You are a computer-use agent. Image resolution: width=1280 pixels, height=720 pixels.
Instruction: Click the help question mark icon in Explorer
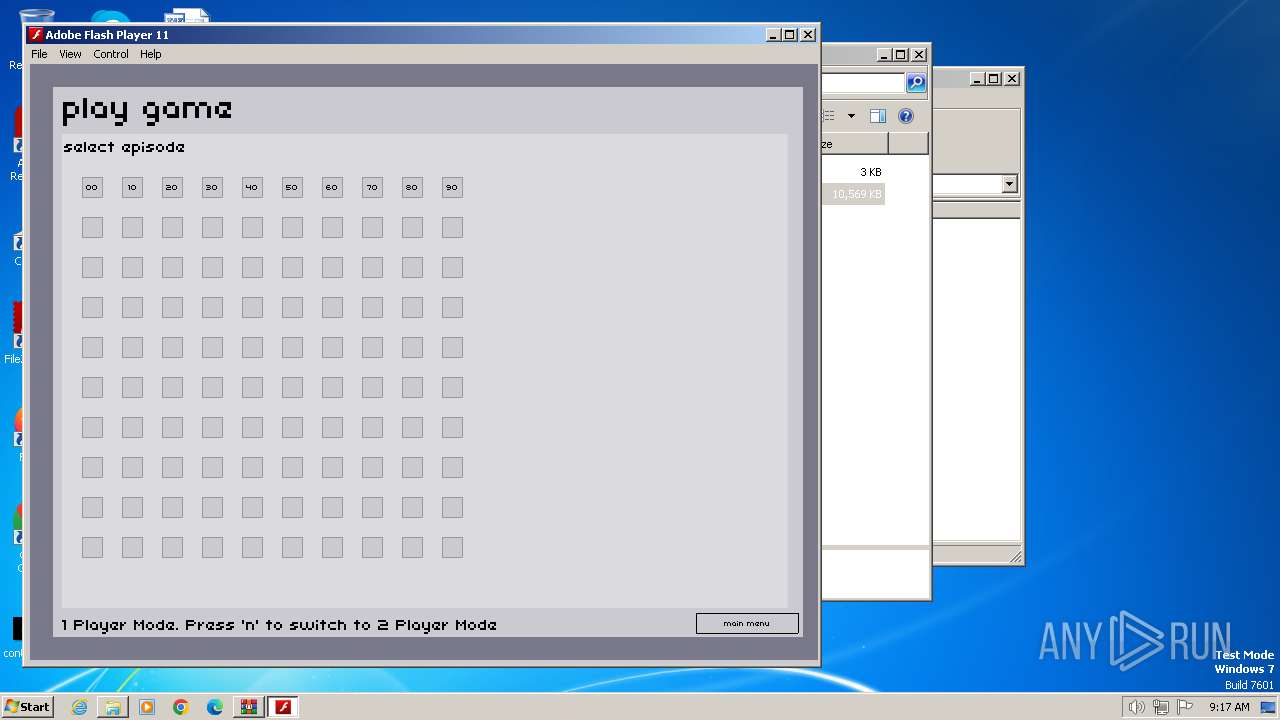[x=905, y=116]
